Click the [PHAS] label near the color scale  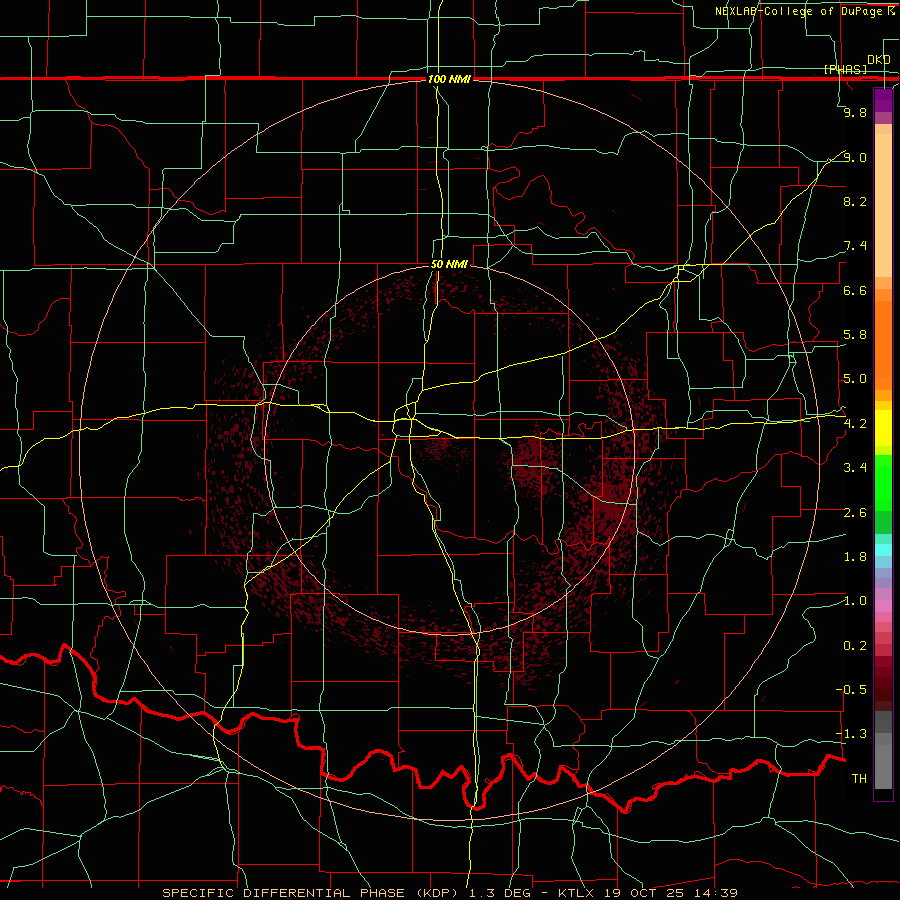[845, 70]
